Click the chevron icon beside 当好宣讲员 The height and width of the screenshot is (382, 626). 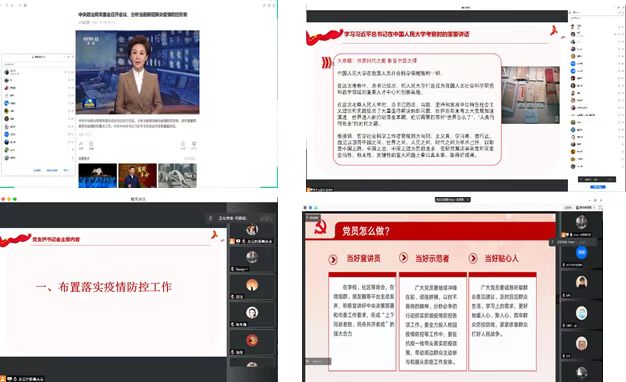(x=333, y=259)
